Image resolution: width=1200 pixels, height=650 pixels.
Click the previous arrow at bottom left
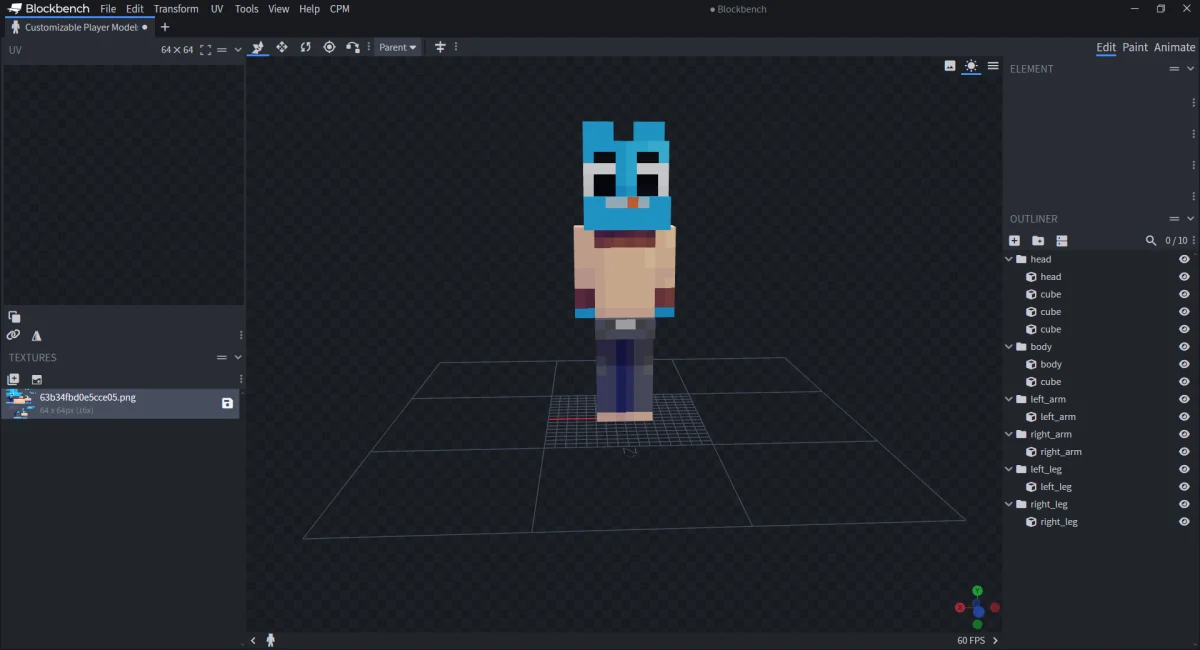click(253, 640)
